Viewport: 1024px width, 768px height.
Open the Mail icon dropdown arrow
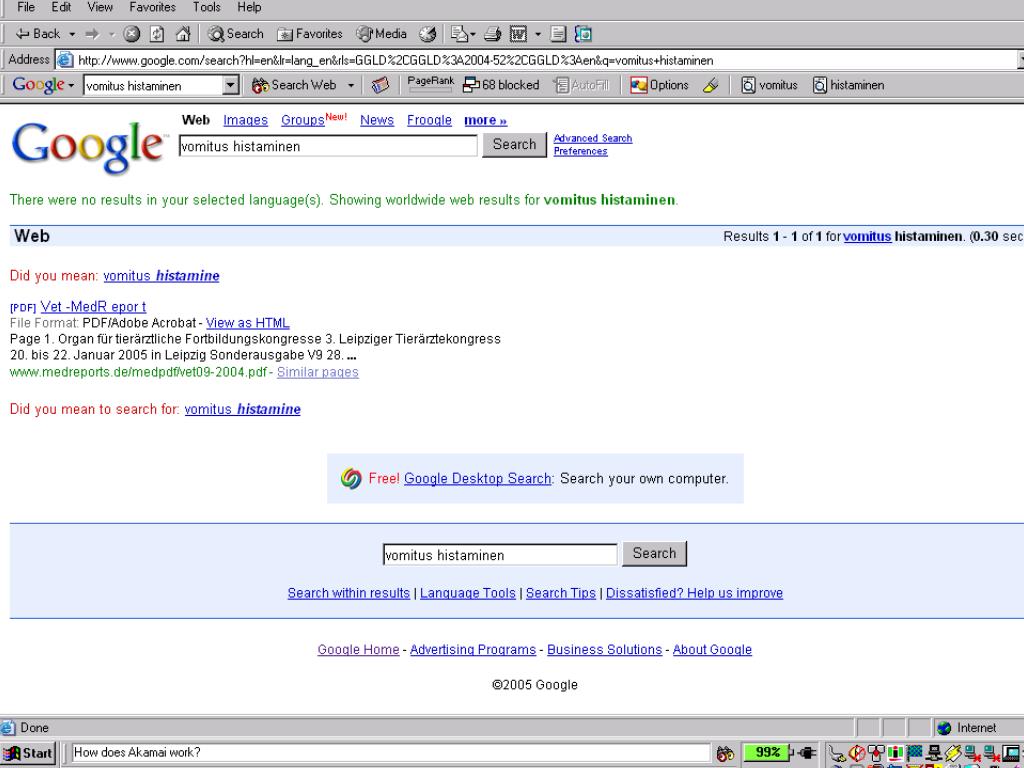pos(473,34)
